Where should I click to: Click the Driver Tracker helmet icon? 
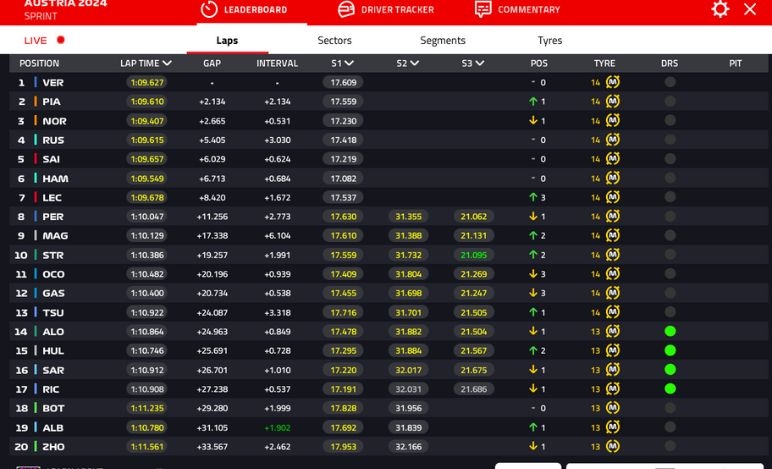click(346, 9)
